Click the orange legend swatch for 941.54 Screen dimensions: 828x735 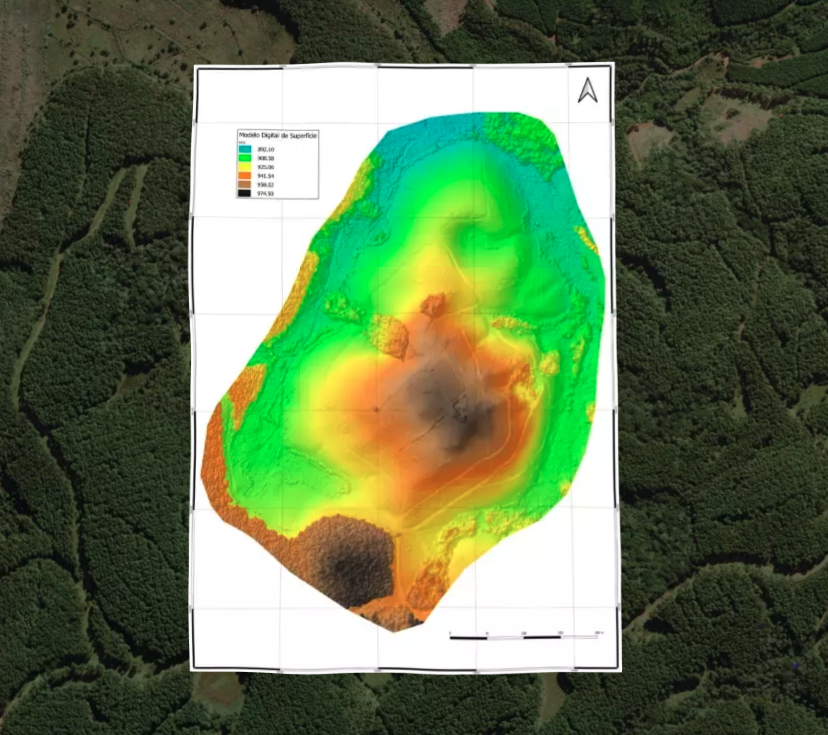point(244,176)
